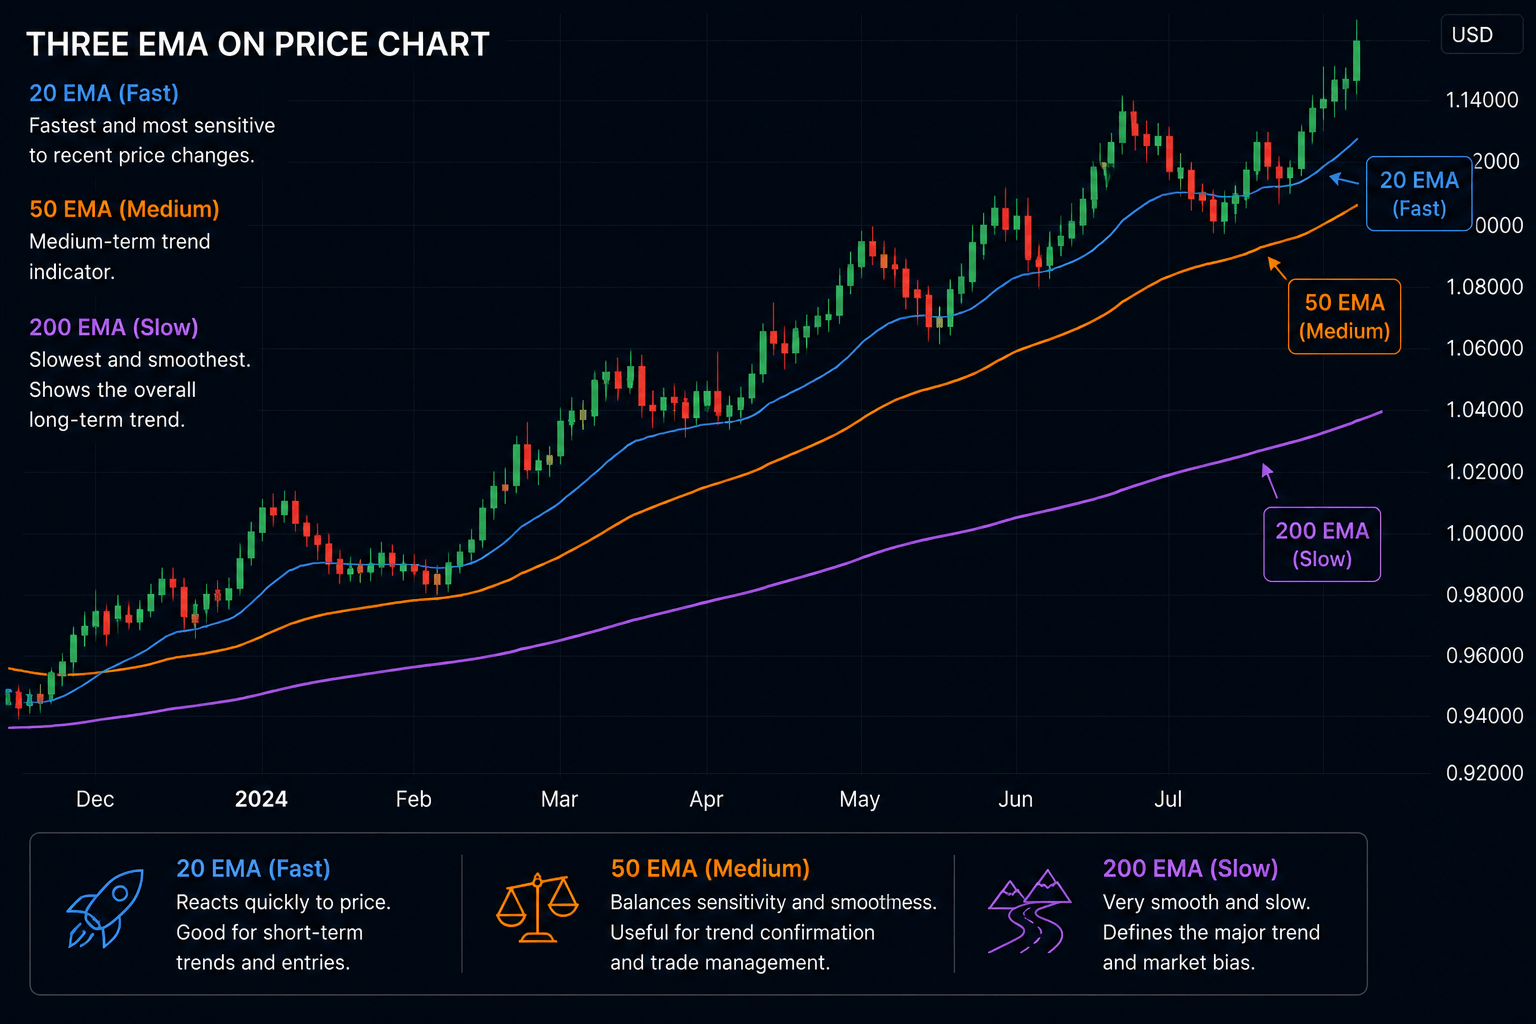The image size is (1536, 1024).
Task: Click the 1.08000 price axis label
Action: (x=1485, y=287)
